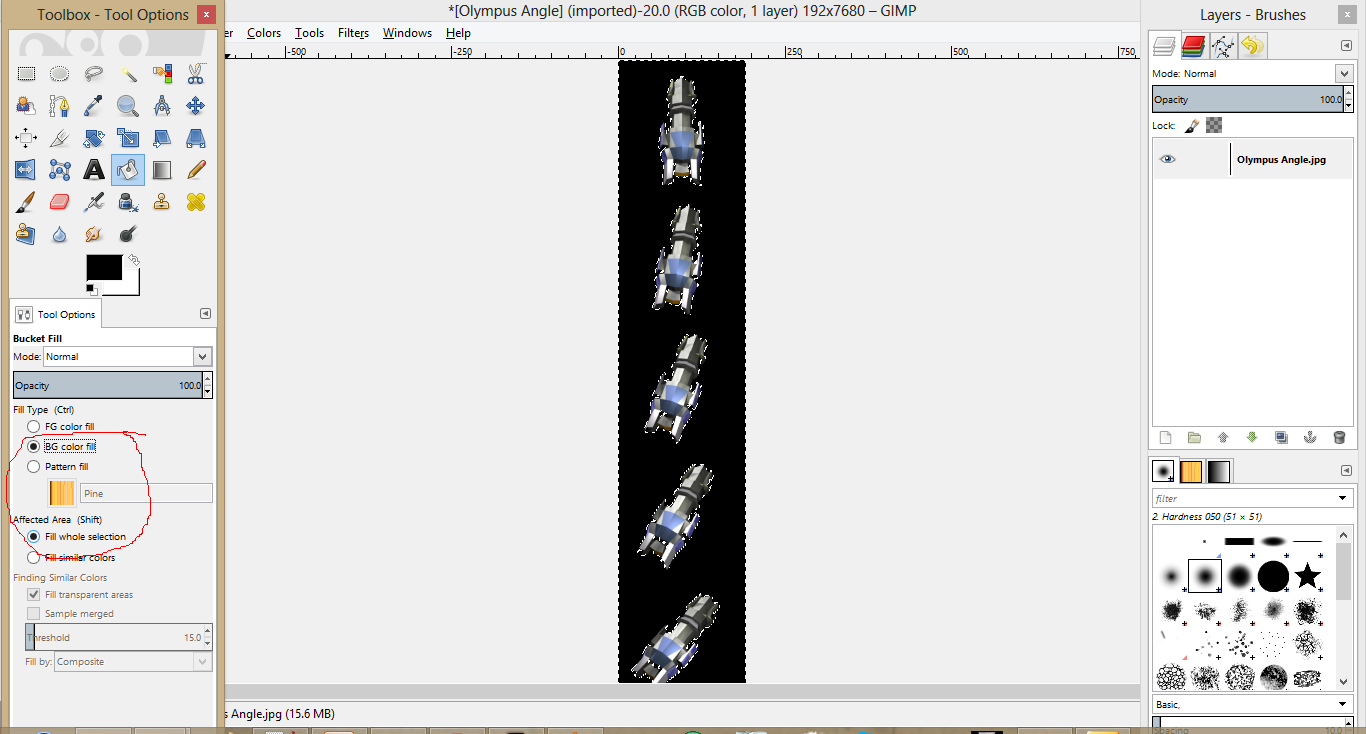
Task: Pick the Measure compass tool
Action: (x=162, y=105)
